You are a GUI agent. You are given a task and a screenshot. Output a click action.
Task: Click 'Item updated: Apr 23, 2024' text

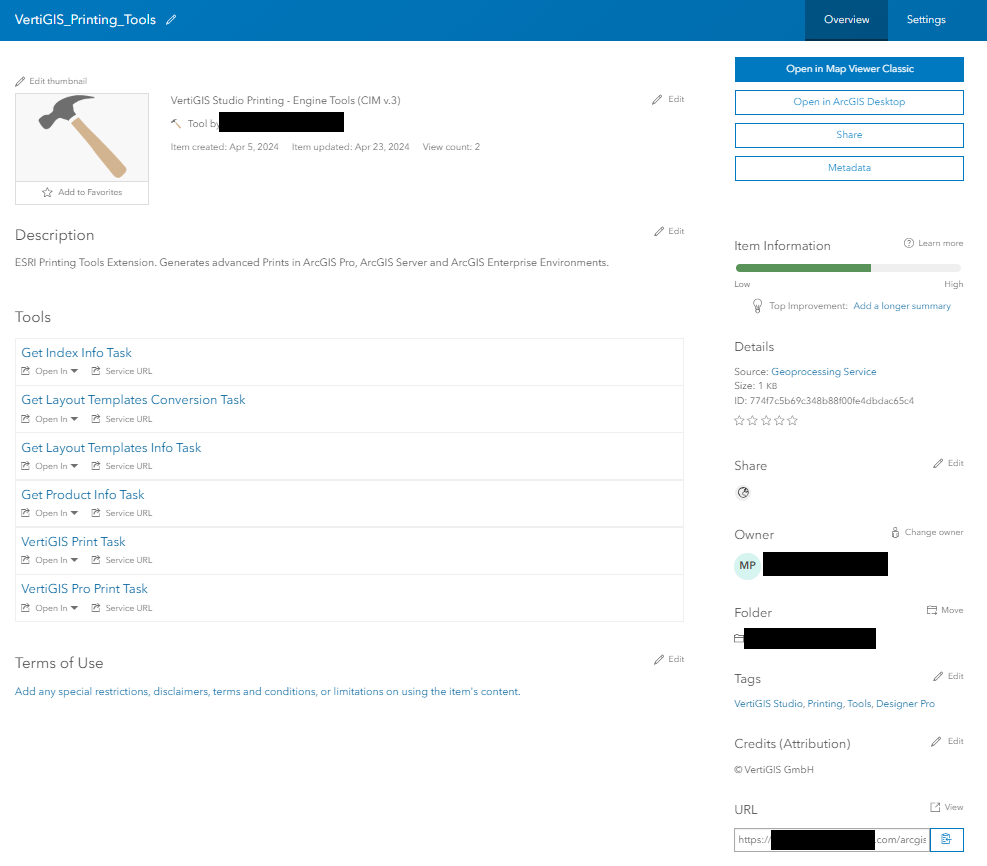click(351, 147)
